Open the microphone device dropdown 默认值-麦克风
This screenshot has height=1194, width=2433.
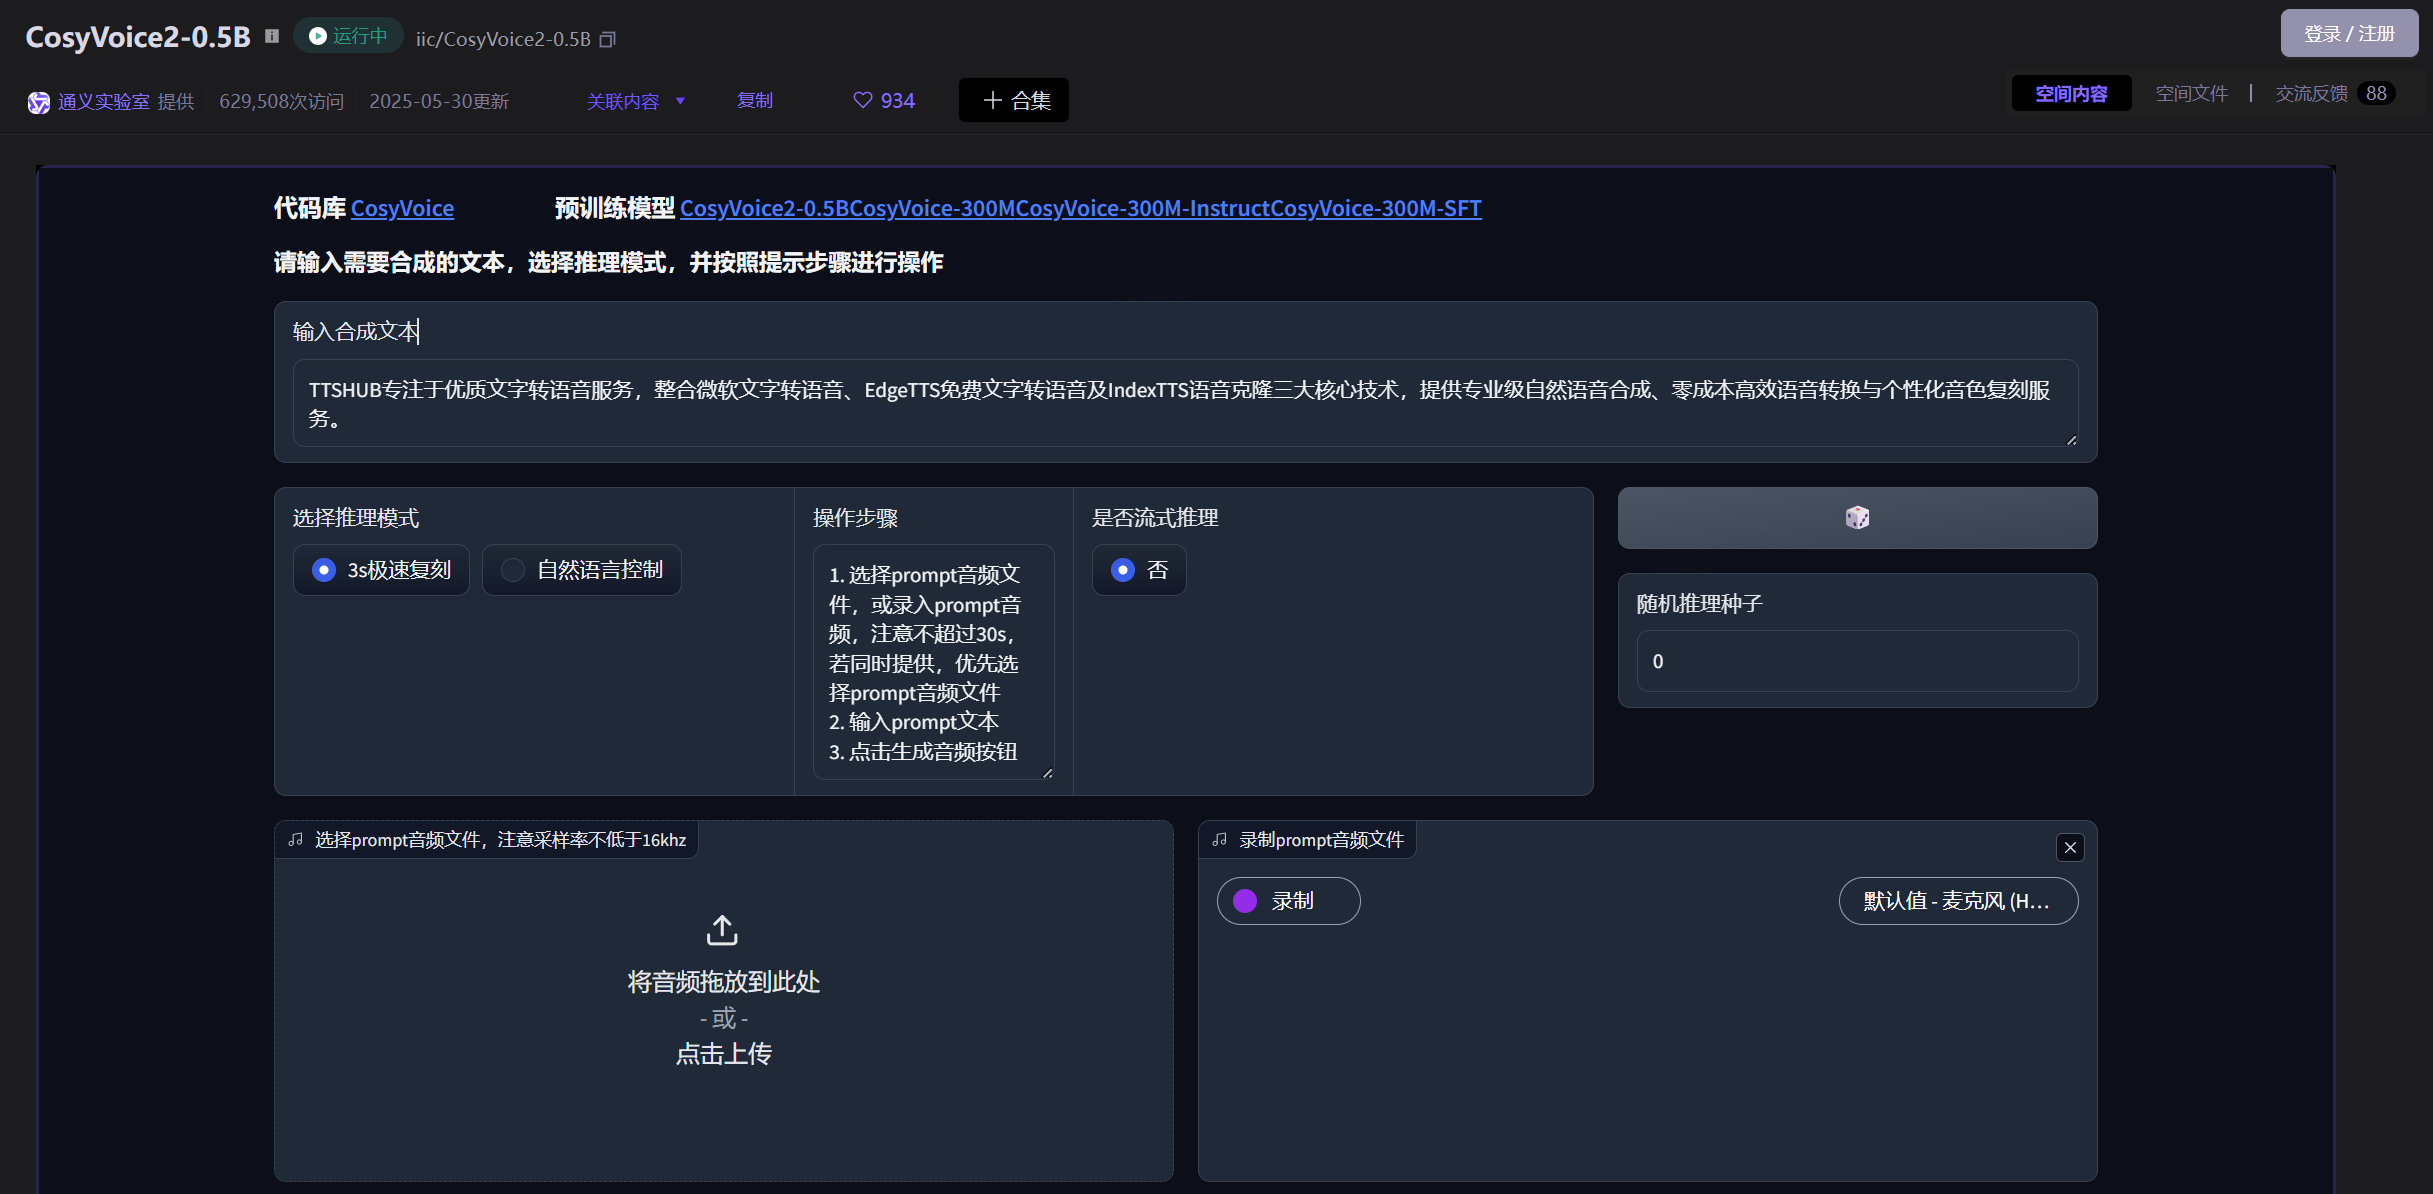(x=1958, y=901)
